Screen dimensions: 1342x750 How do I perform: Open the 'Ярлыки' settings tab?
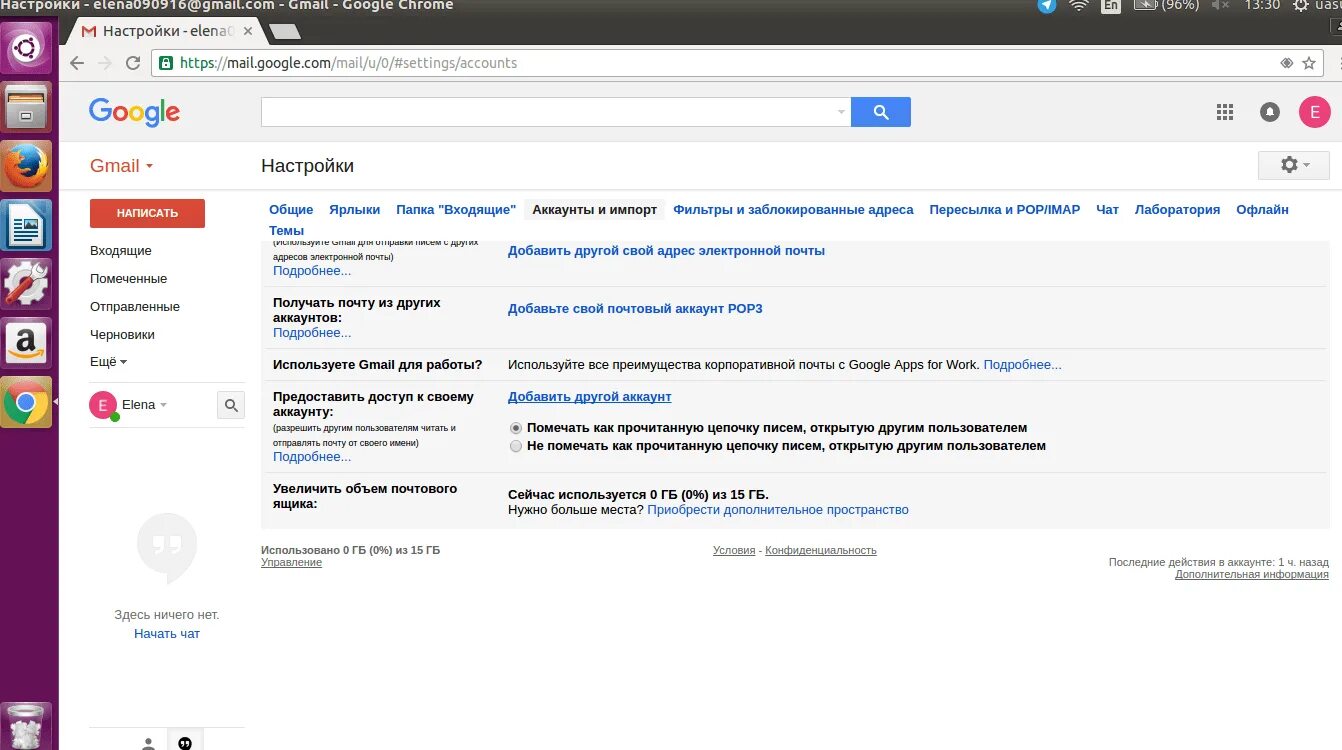click(355, 210)
